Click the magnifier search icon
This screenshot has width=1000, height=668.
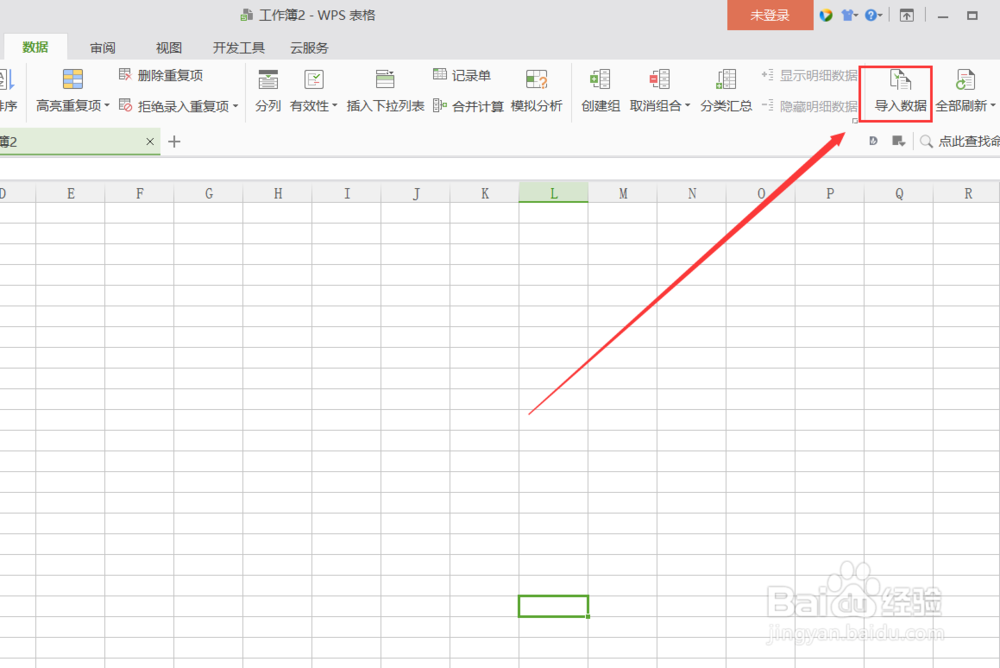tap(926, 142)
